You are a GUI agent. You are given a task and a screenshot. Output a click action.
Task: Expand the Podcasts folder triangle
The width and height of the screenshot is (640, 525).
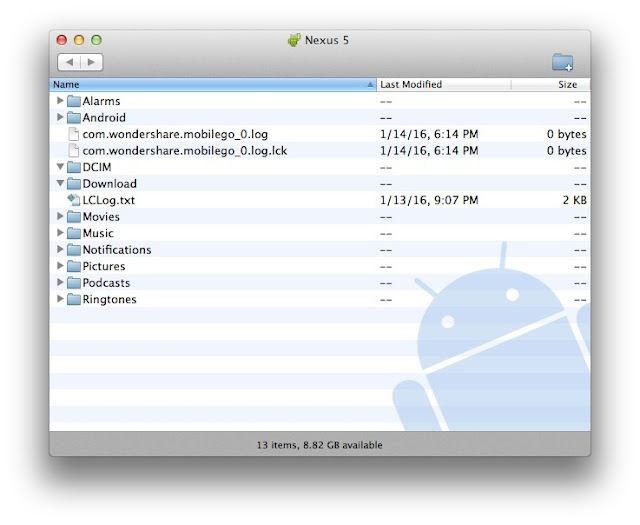(x=60, y=283)
